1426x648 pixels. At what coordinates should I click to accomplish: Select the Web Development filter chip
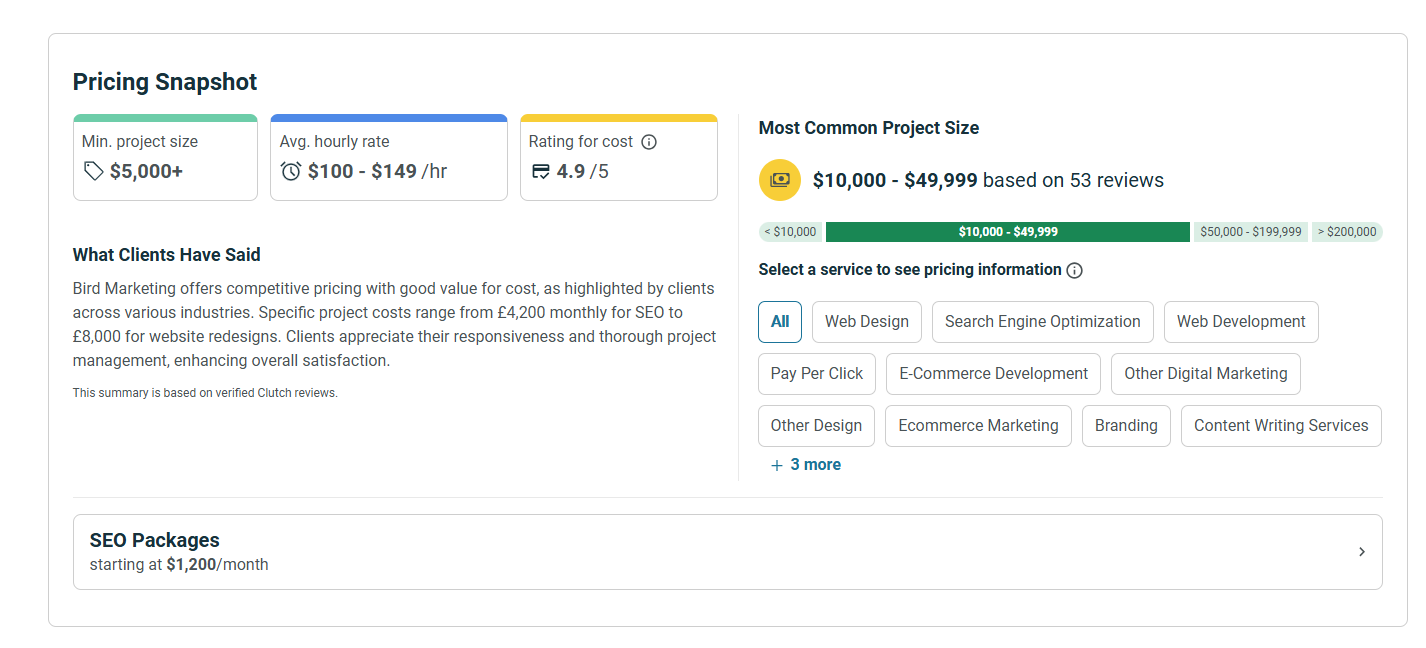pyautogui.click(x=1241, y=322)
